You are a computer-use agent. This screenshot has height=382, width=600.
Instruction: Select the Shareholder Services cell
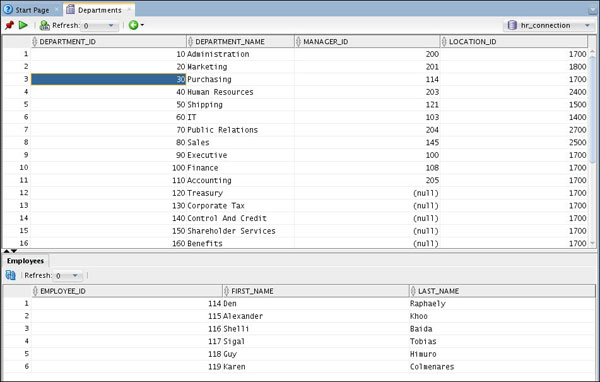(240, 231)
